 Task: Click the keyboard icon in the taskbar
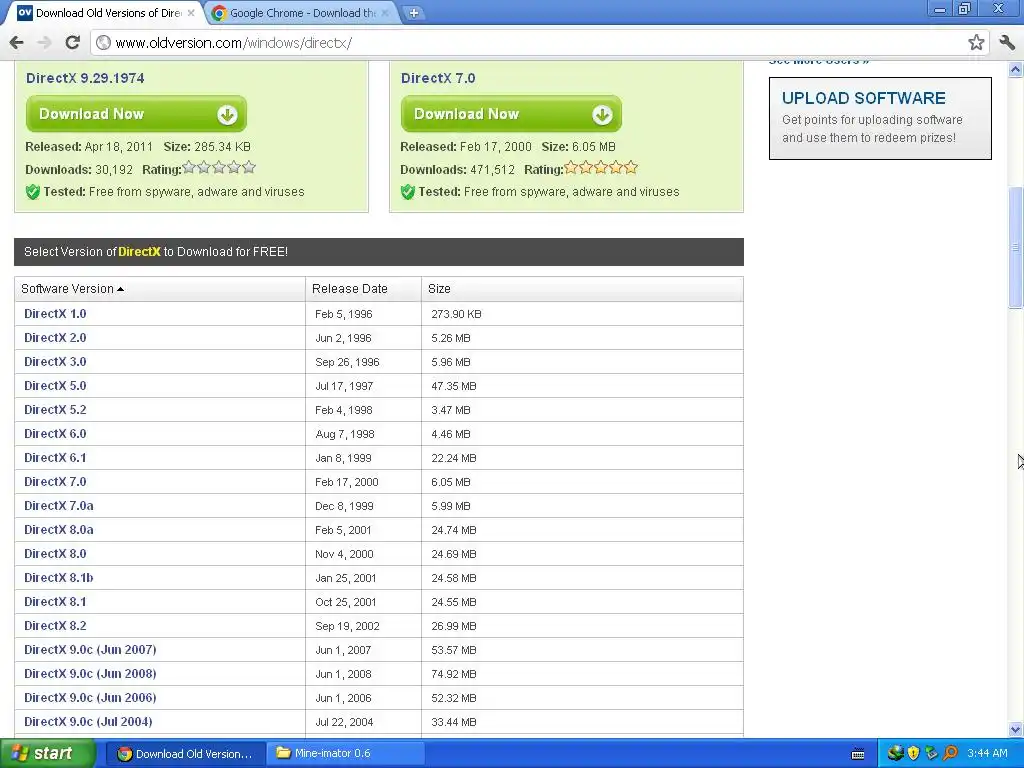pyautogui.click(x=858, y=754)
